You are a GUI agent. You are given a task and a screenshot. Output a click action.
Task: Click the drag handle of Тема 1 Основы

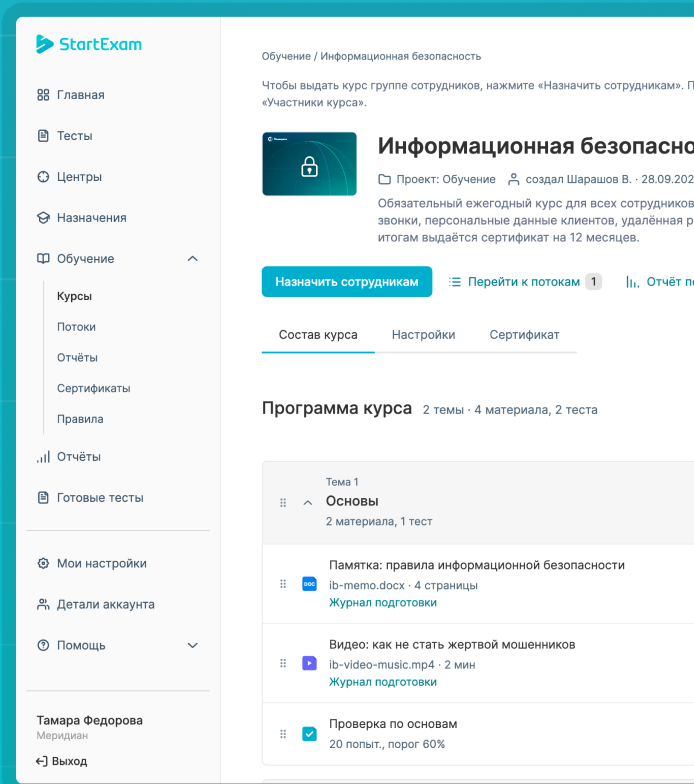(283, 502)
